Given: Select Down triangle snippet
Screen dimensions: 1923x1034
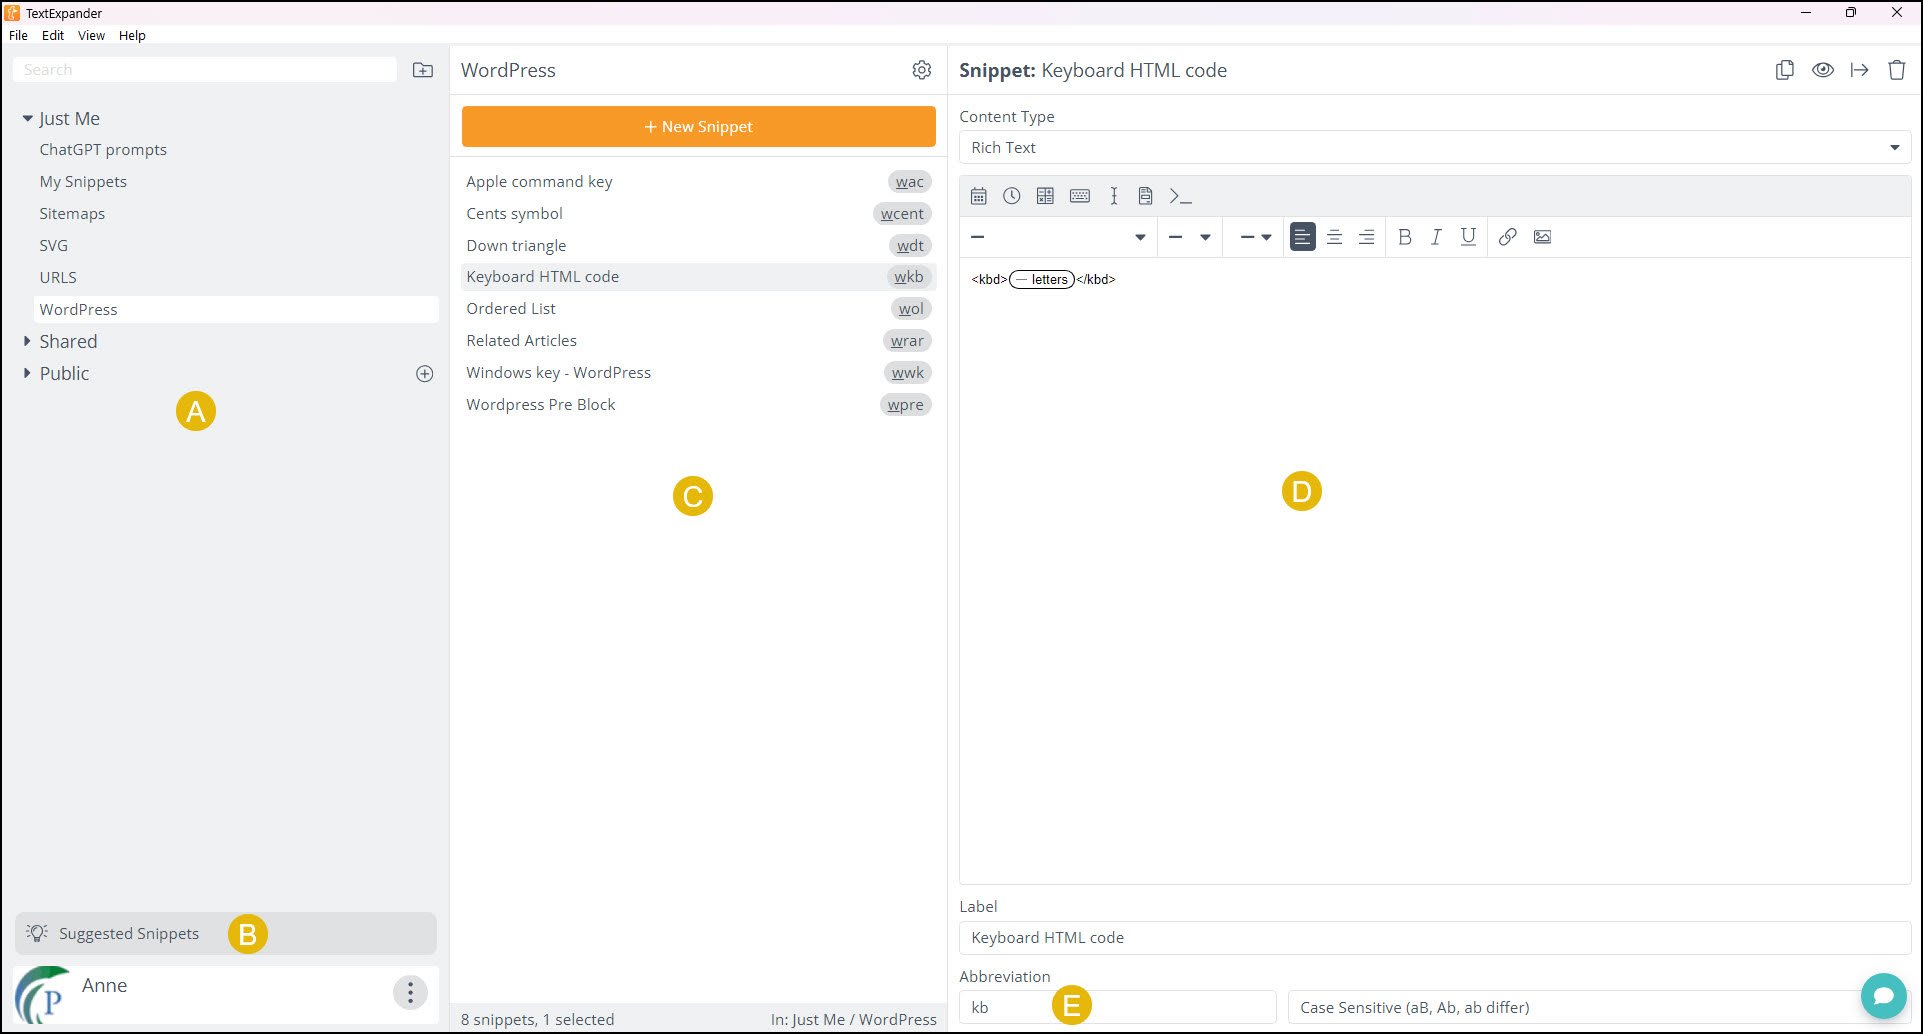Looking at the screenshot, I should pos(698,246).
